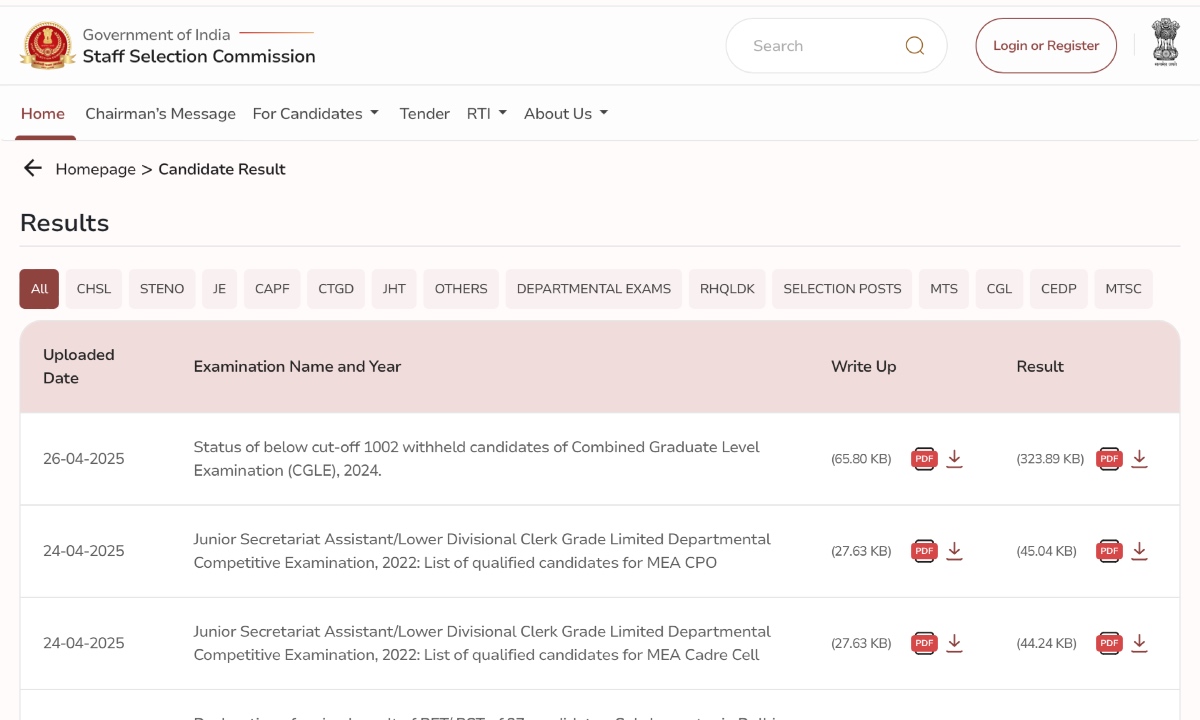
Task: Download Write Up for MEA Cadre Cell row
Action: [x=954, y=643]
